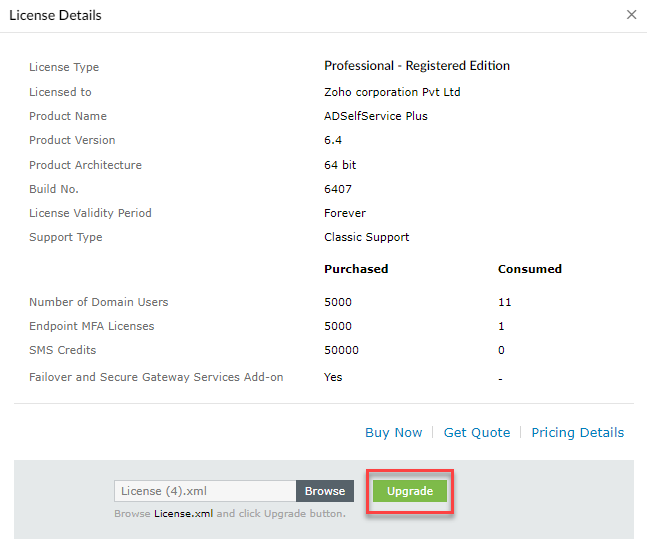Open the Buy Now link
The width and height of the screenshot is (647, 553).
(393, 433)
